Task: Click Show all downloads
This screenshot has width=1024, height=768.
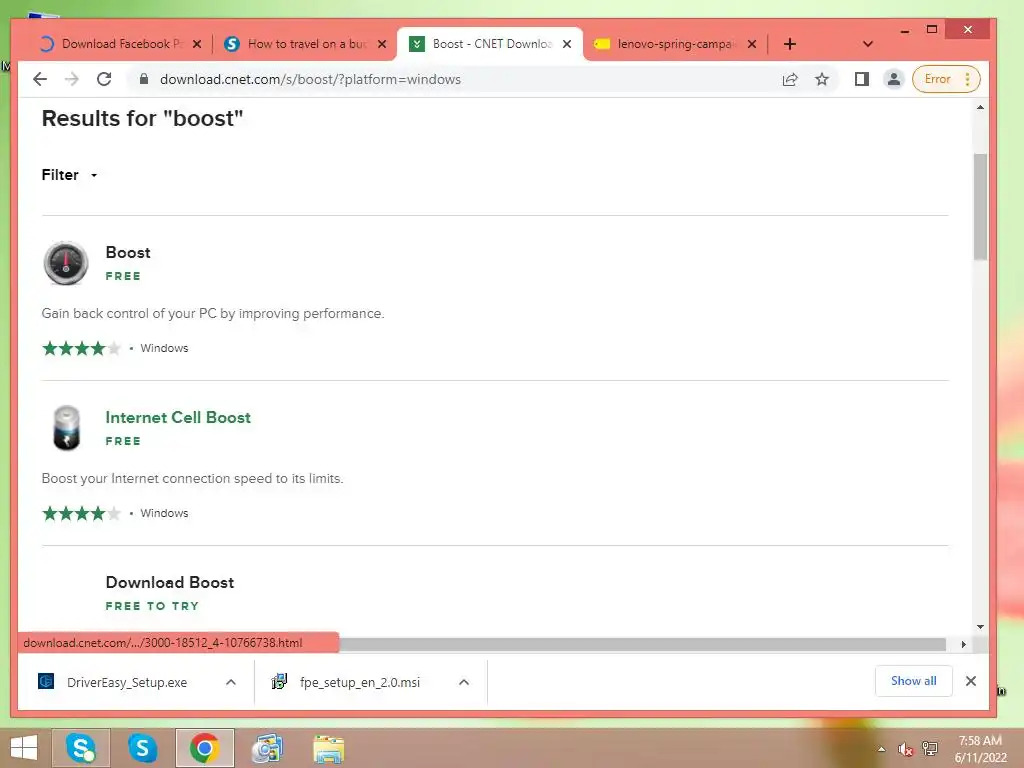Action: coord(914,680)
